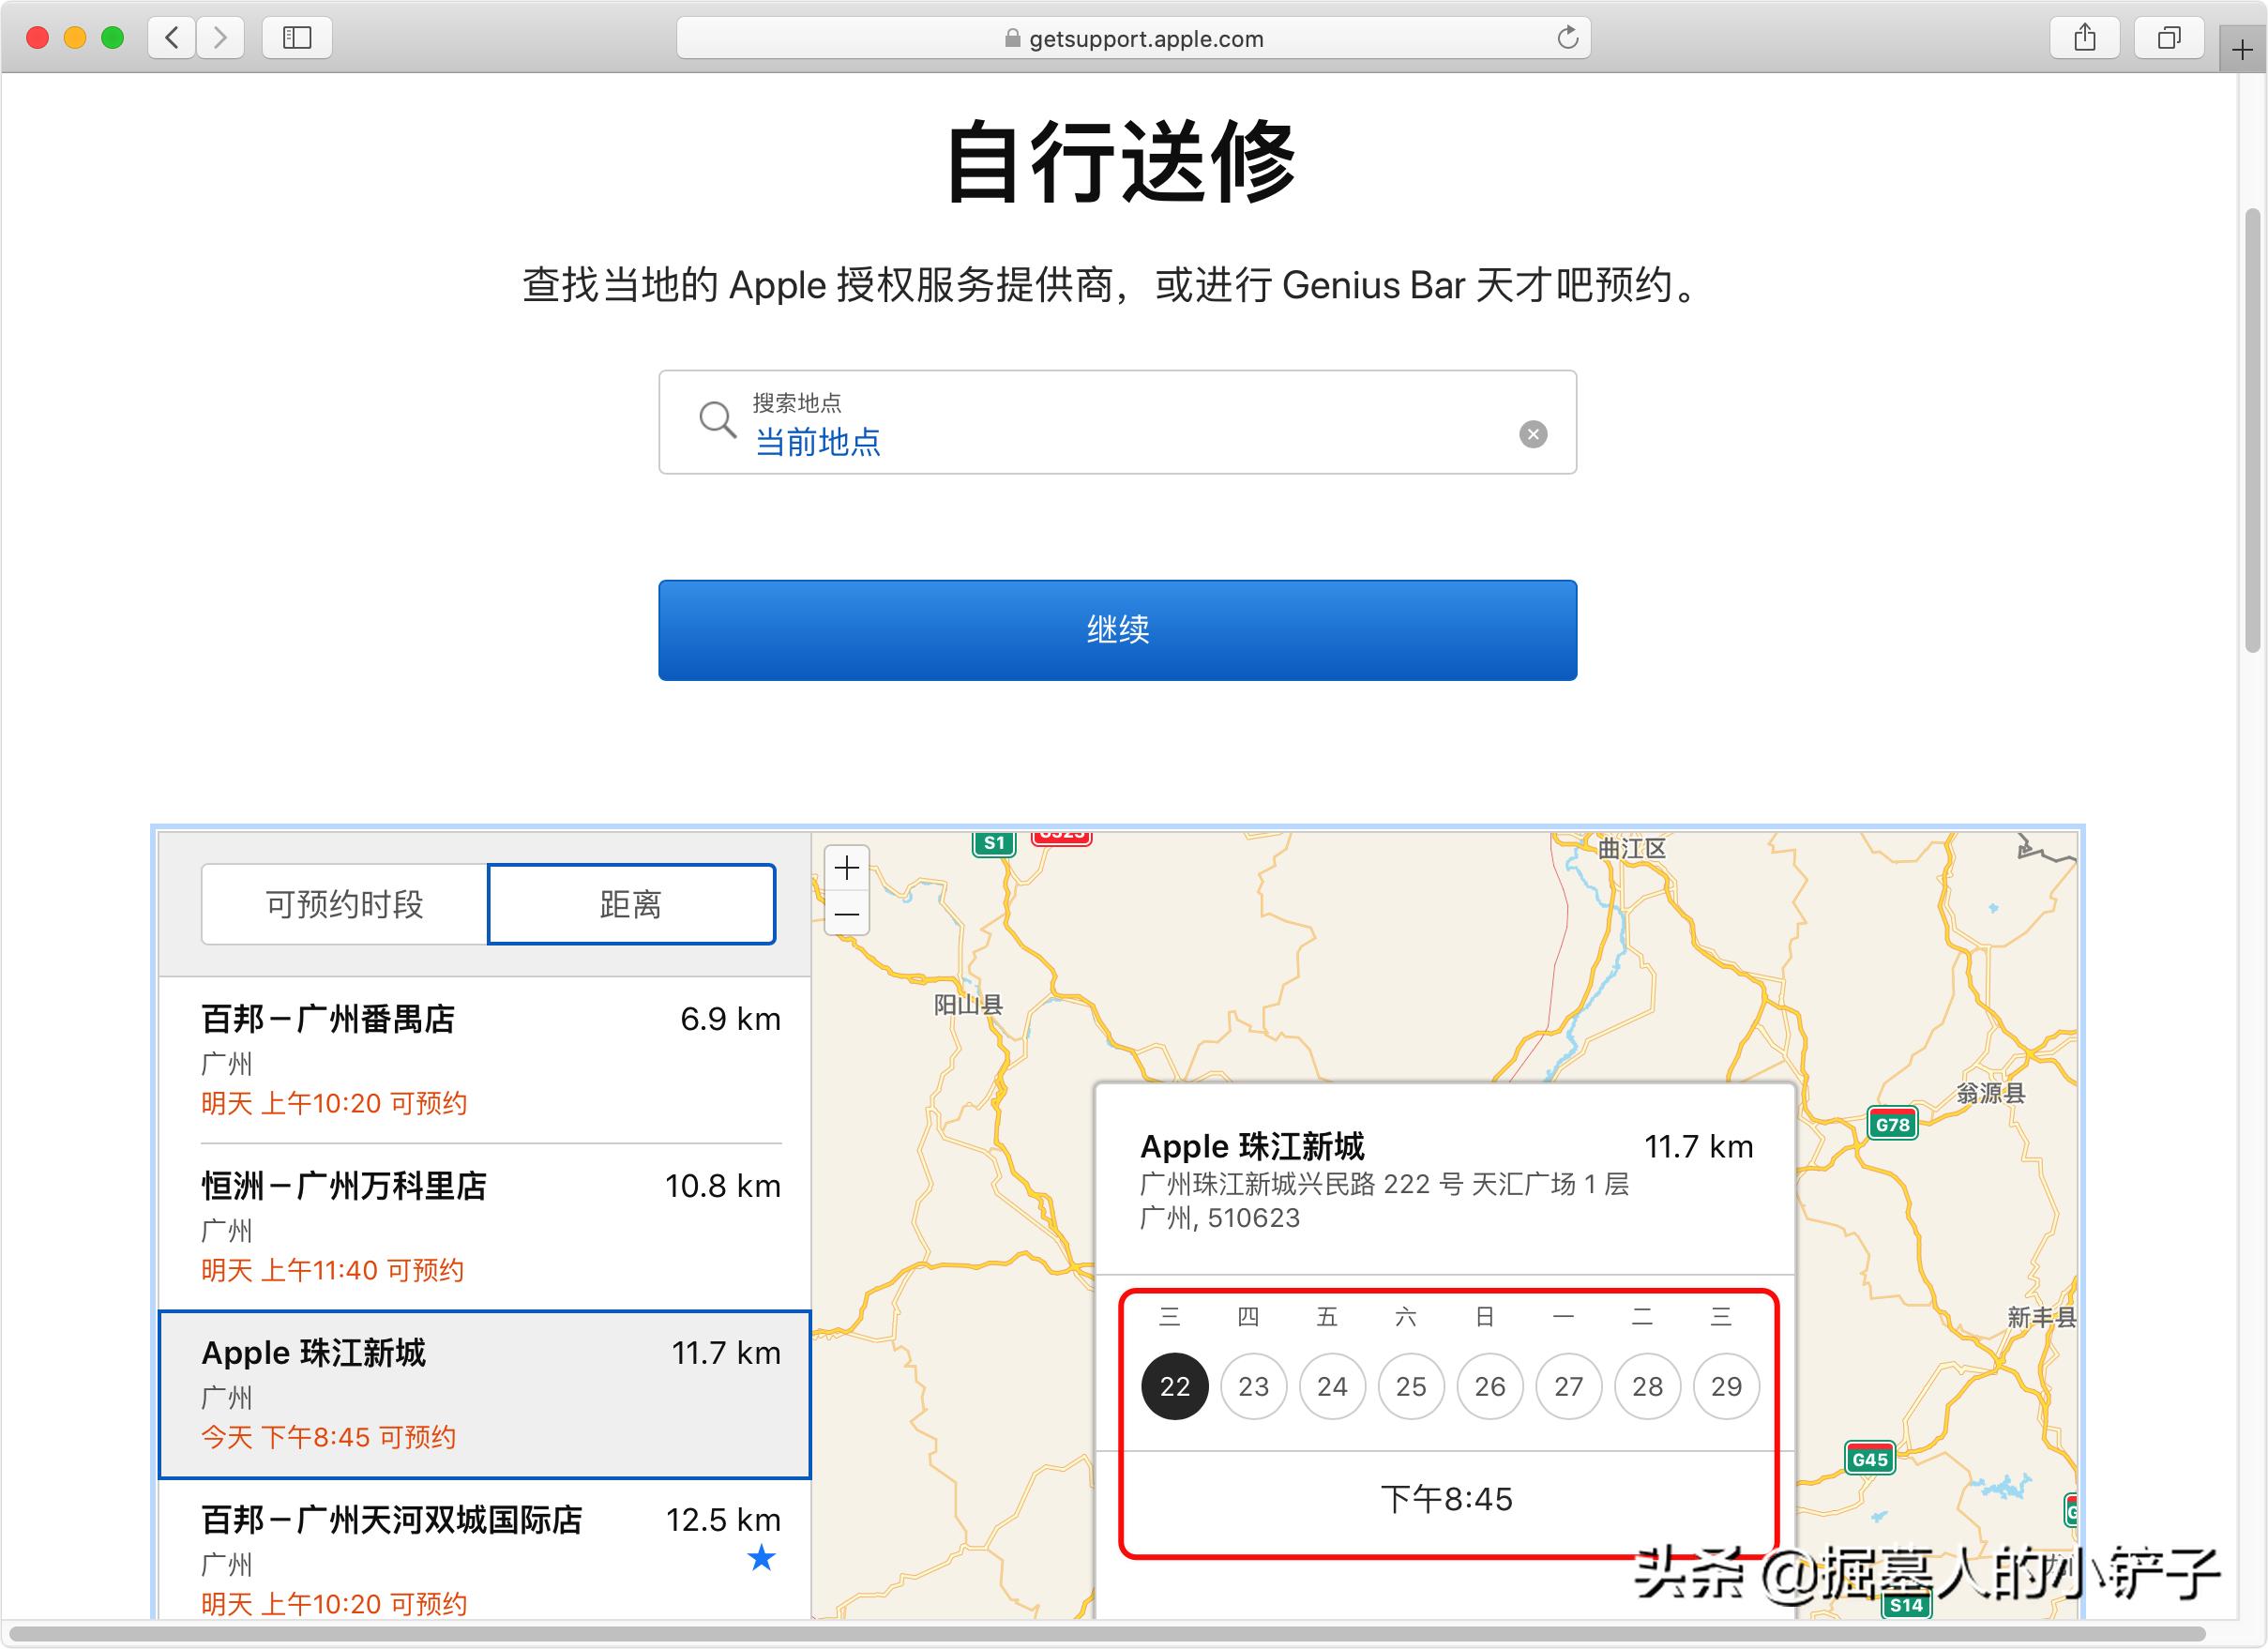
Task: Clear the search field using the x icon
Action: (x=1533, y=433)
